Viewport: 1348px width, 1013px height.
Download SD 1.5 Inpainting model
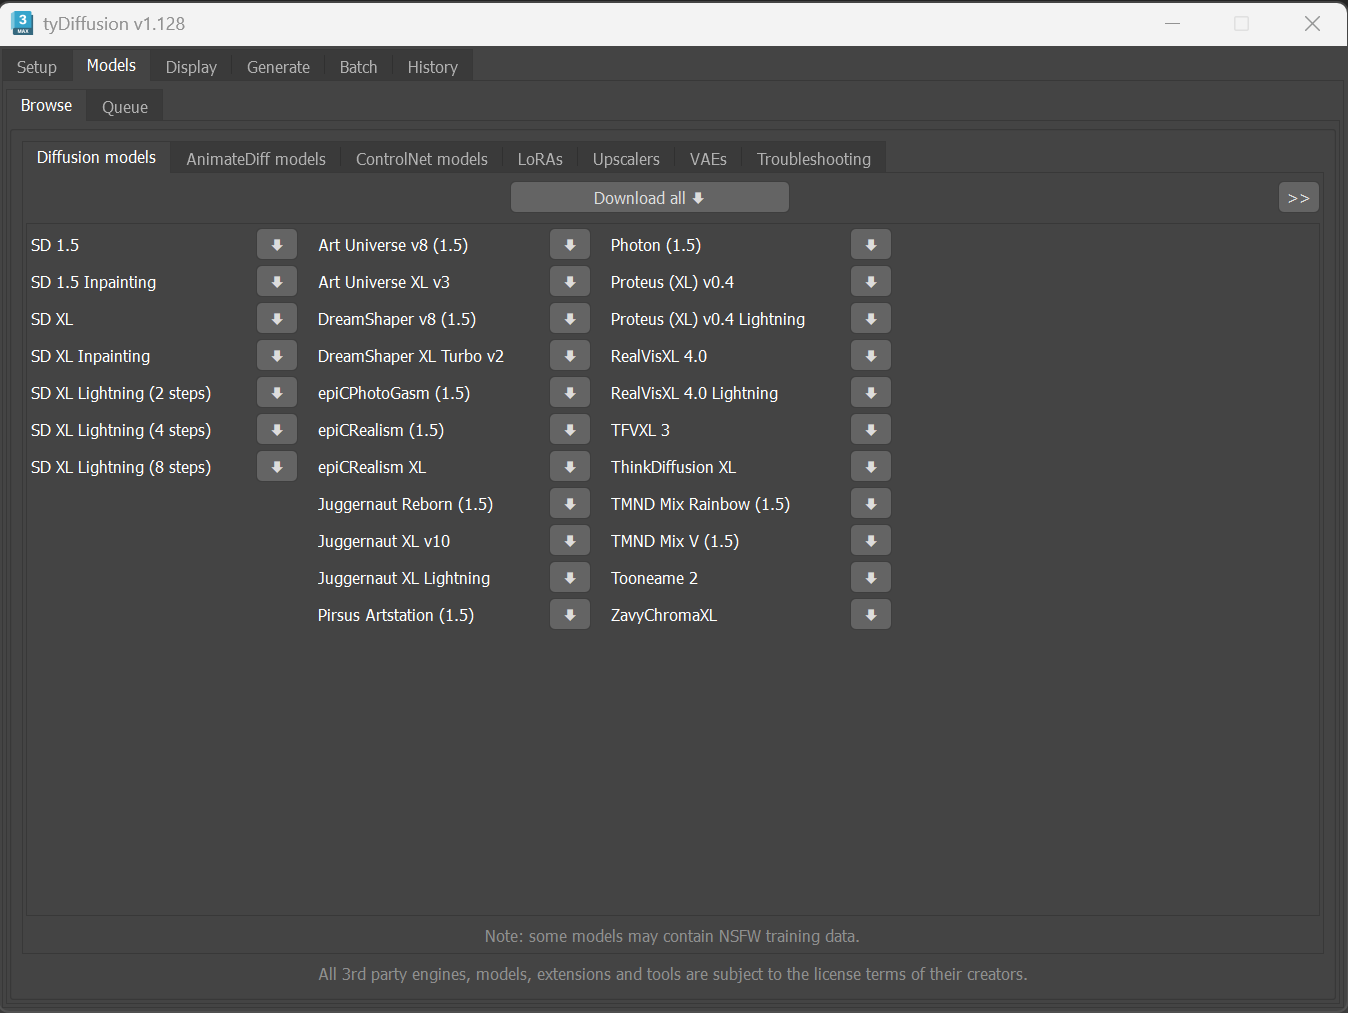point(277,282)
